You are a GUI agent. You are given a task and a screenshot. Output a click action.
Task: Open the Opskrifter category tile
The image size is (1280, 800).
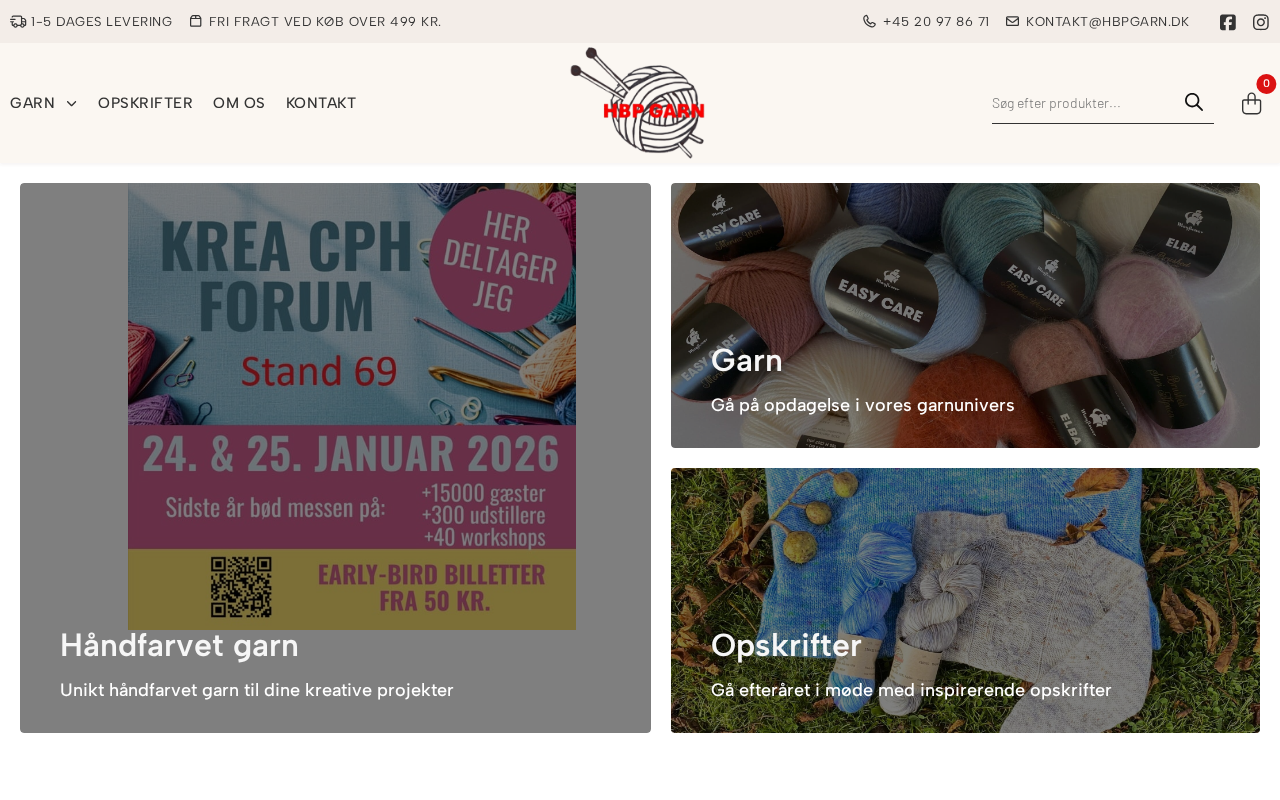coord(965,600)
